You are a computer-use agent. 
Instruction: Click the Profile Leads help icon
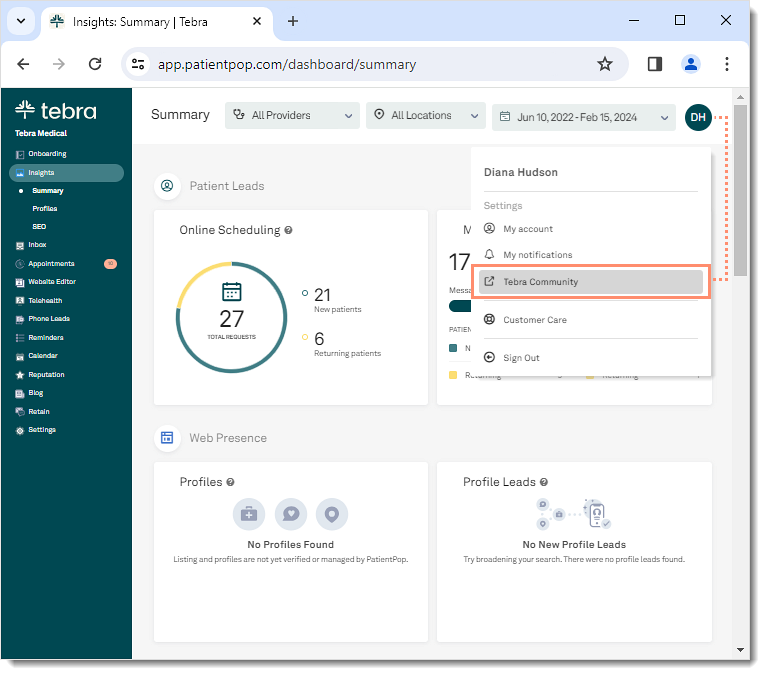544,482
